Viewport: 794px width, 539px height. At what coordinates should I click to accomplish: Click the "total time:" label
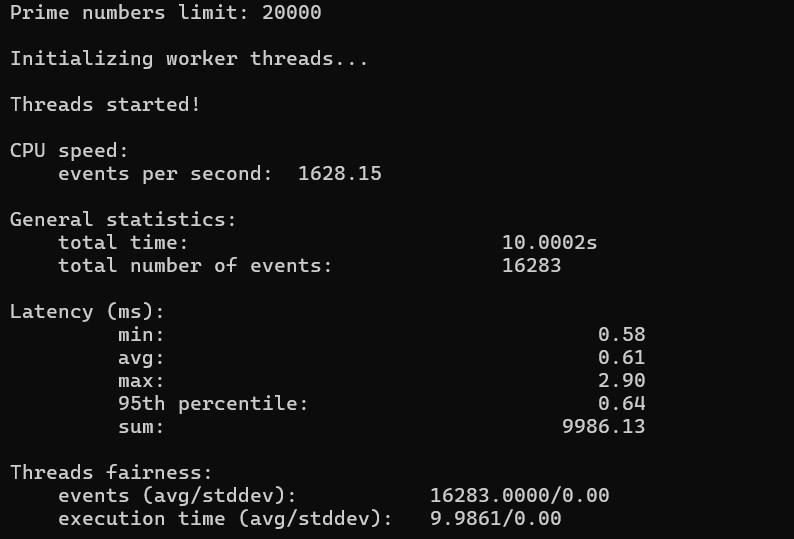click(123, 243)
